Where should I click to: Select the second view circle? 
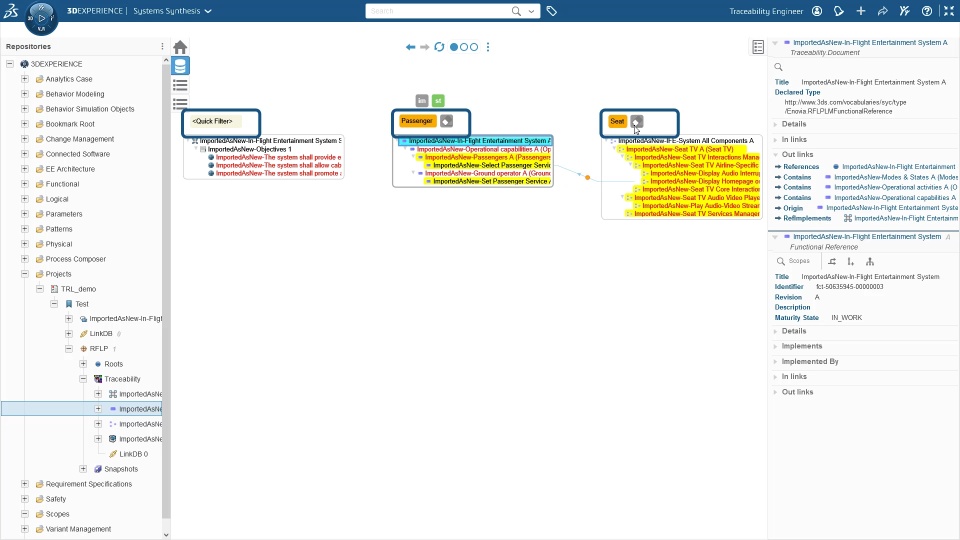click(x=463, y=47)
